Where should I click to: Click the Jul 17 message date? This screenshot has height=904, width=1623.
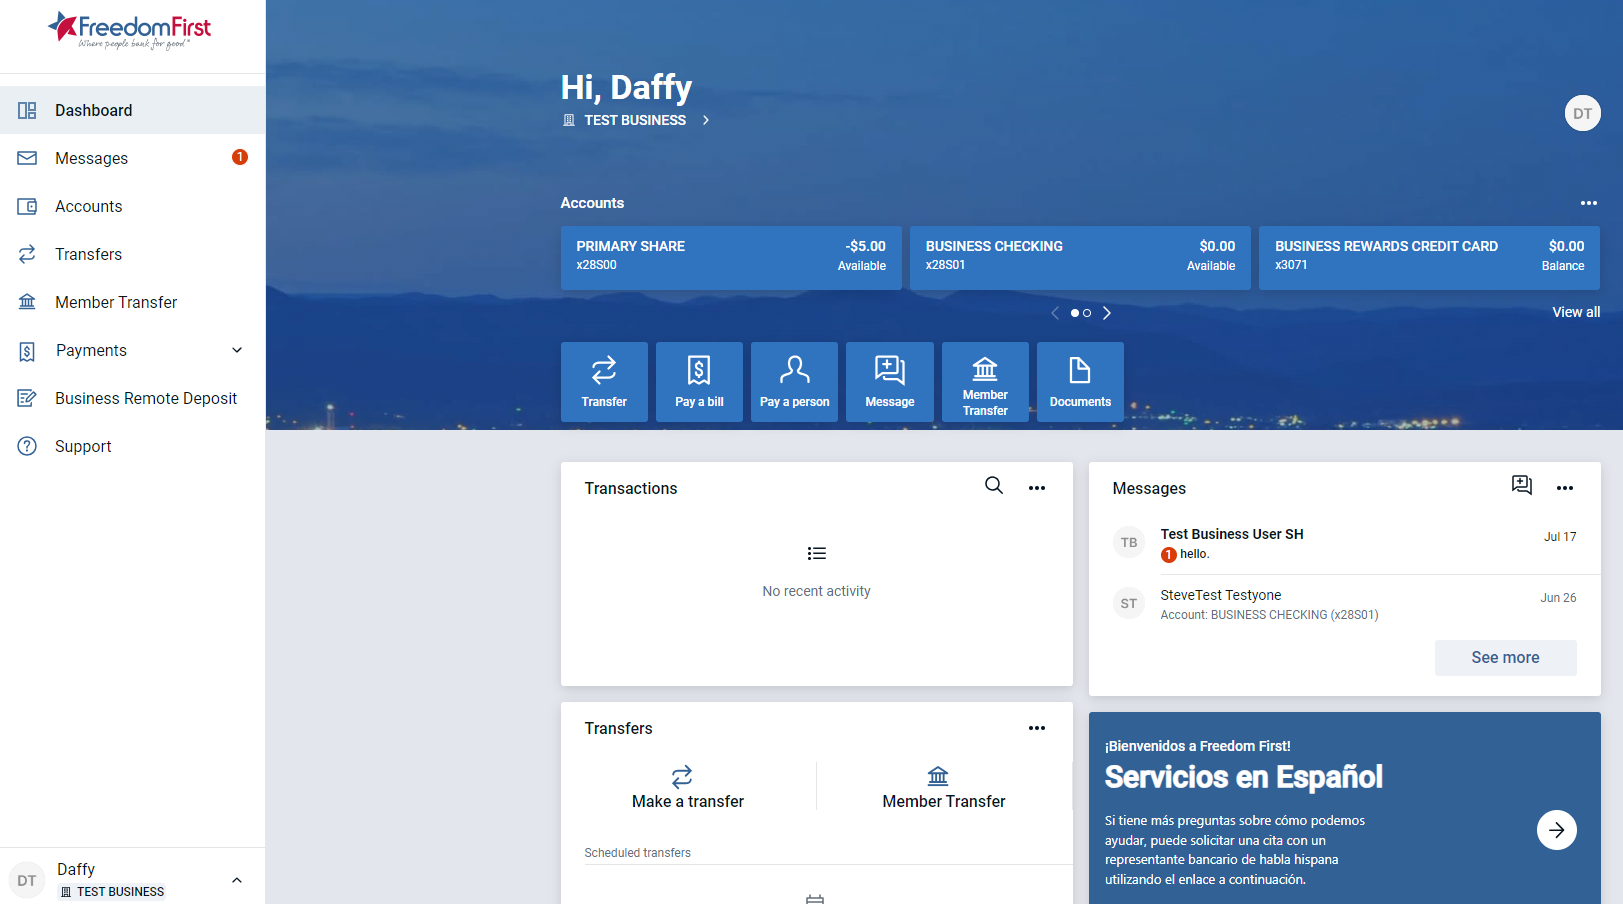(1560, 537)
